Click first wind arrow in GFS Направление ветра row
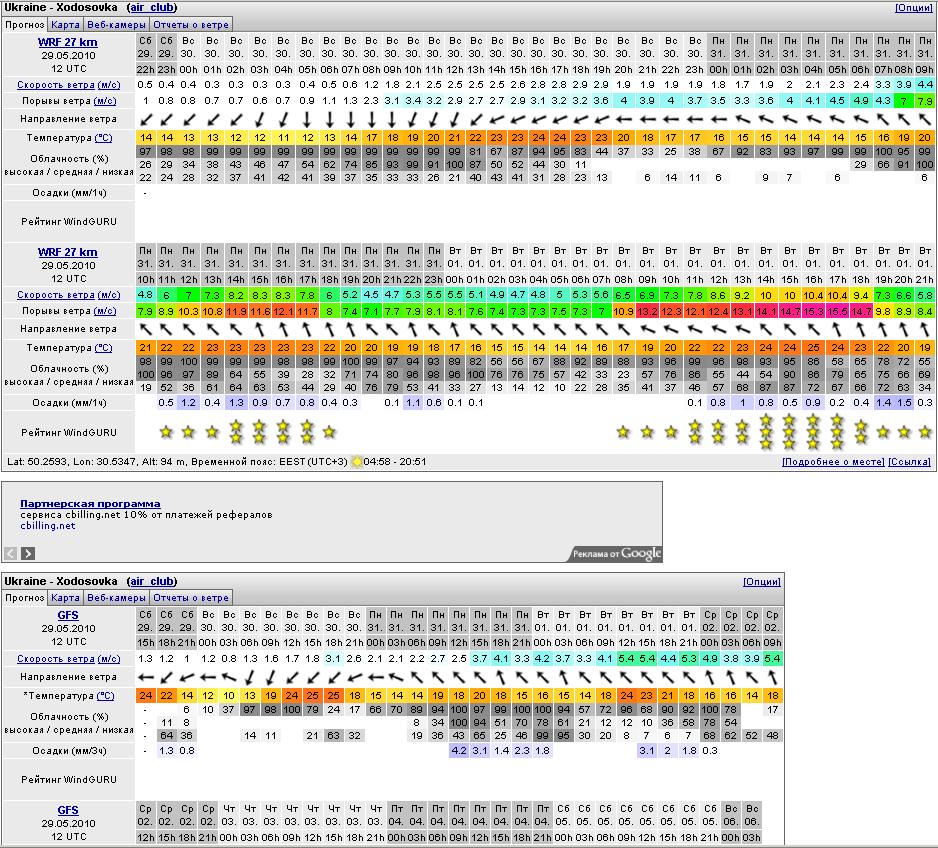The image size is (938, 848). (146, 677)
